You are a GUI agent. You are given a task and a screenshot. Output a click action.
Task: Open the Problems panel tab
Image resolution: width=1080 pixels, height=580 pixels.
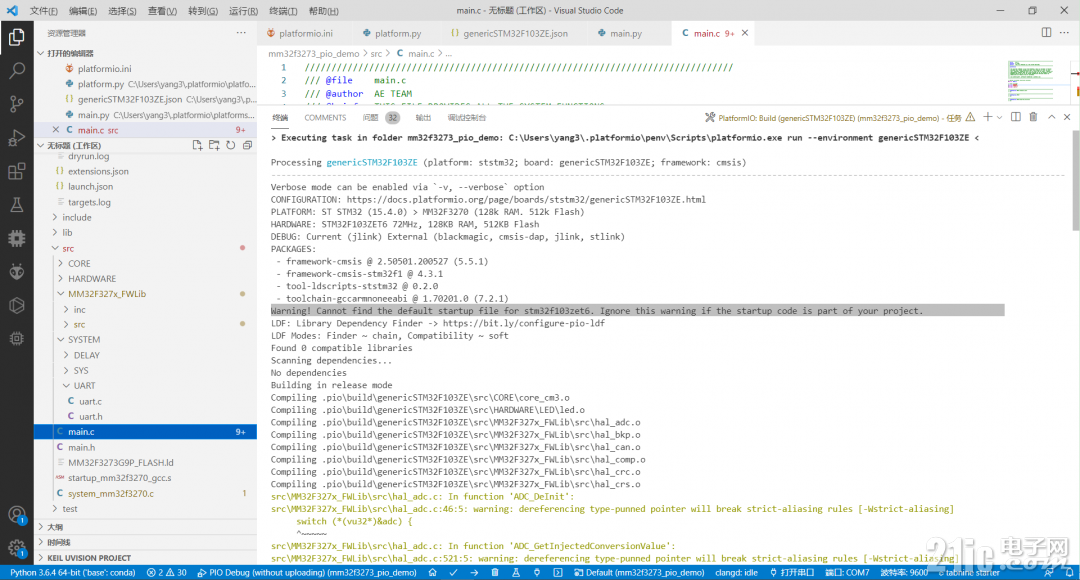pyautogui.click(x=381, y=118)
